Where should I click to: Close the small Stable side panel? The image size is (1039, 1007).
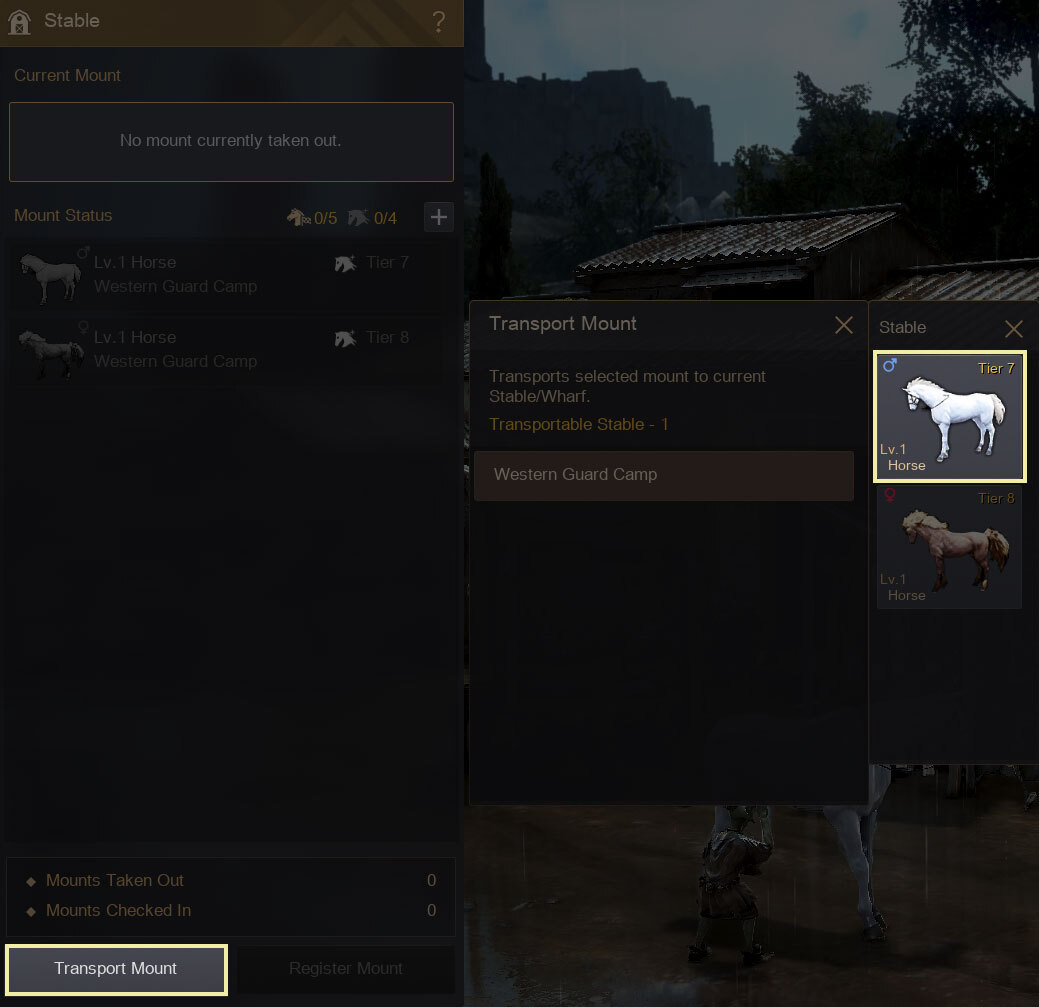pyautogui.click(x=1013, y=329)
